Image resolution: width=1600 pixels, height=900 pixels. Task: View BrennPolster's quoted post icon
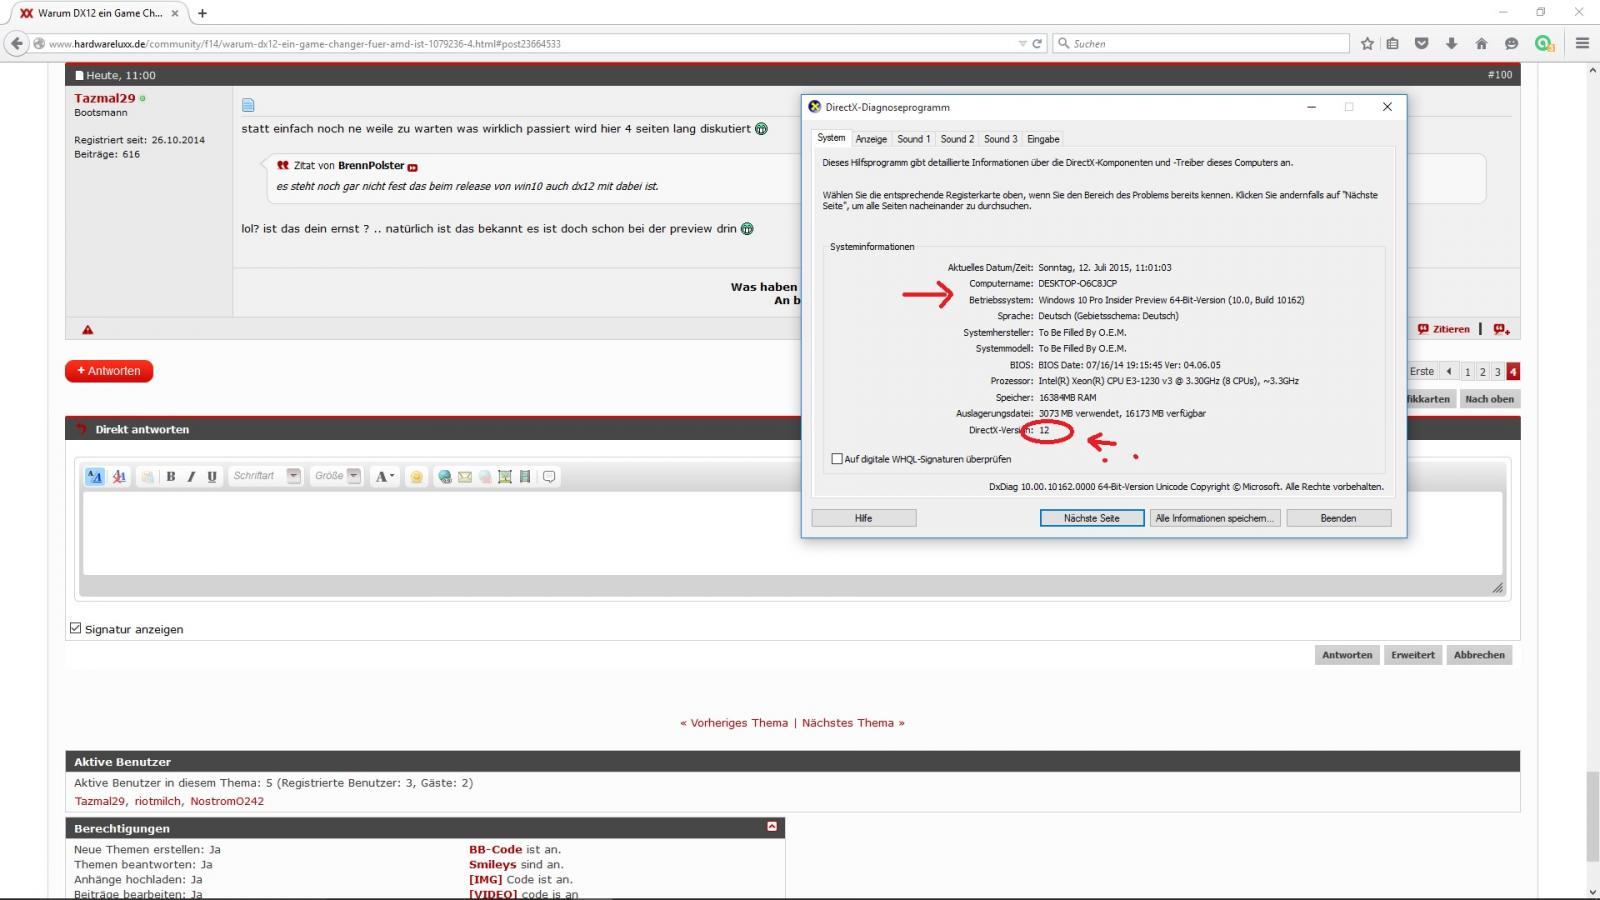click(x=412, y=167)
